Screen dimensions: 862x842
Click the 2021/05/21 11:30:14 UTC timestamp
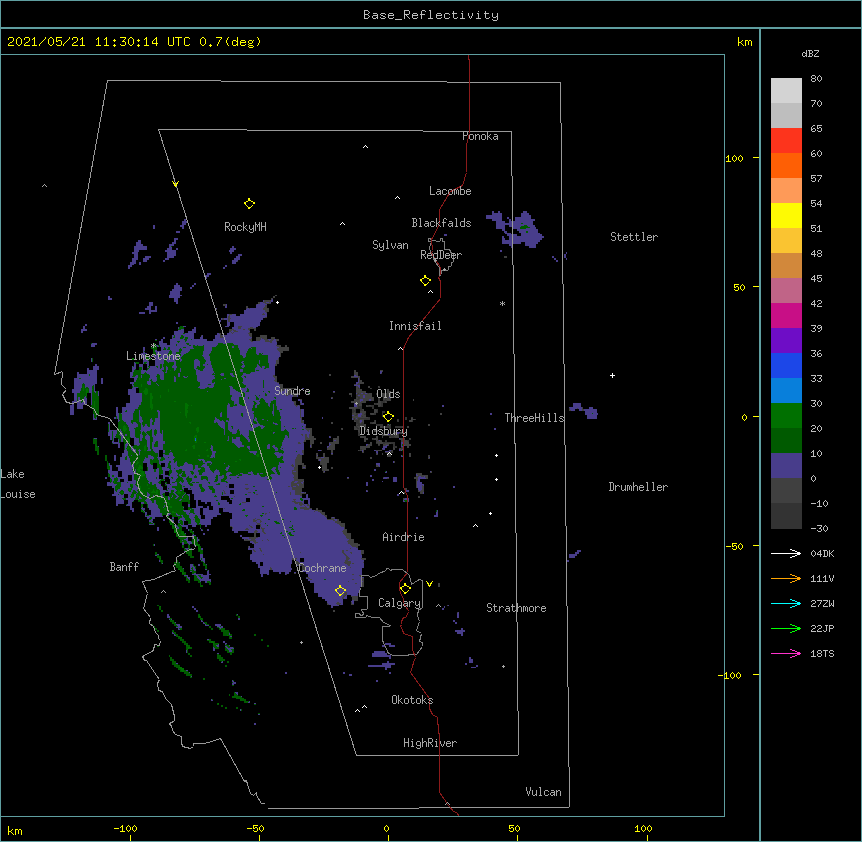(x=99, y=42)
